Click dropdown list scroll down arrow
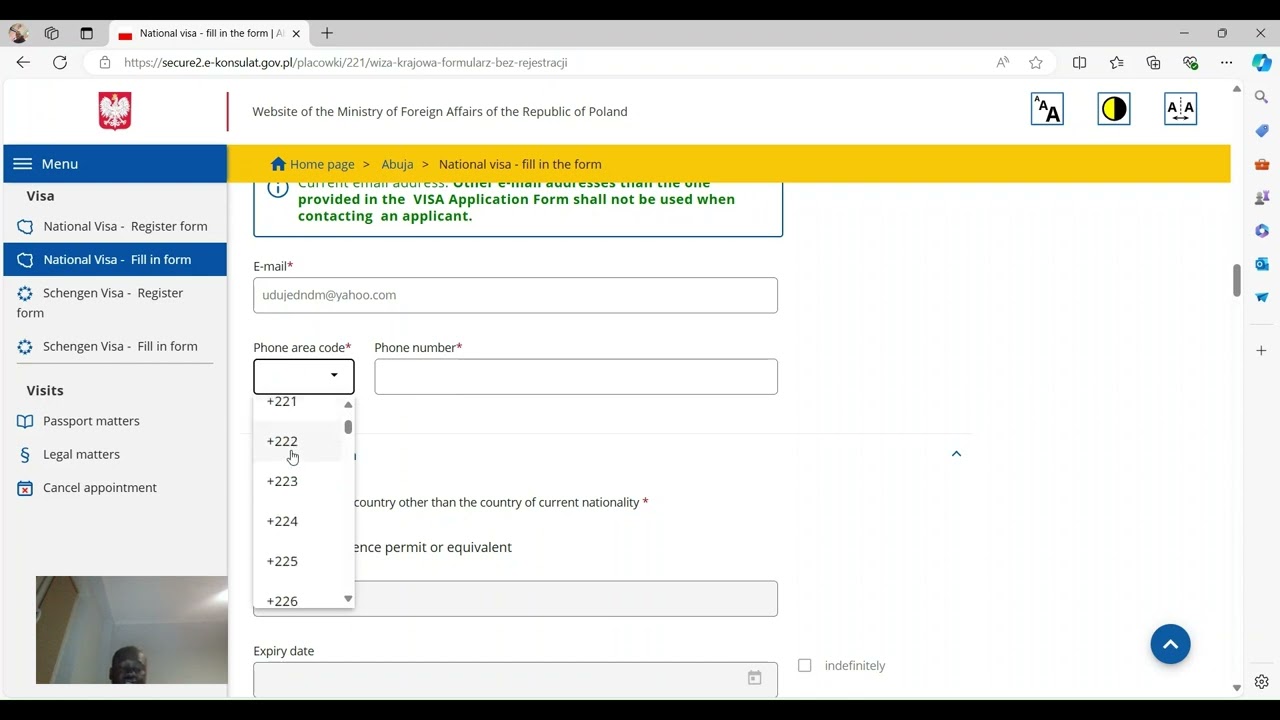Viewport: 1280px width, 720px height. [x=348, y=599]
